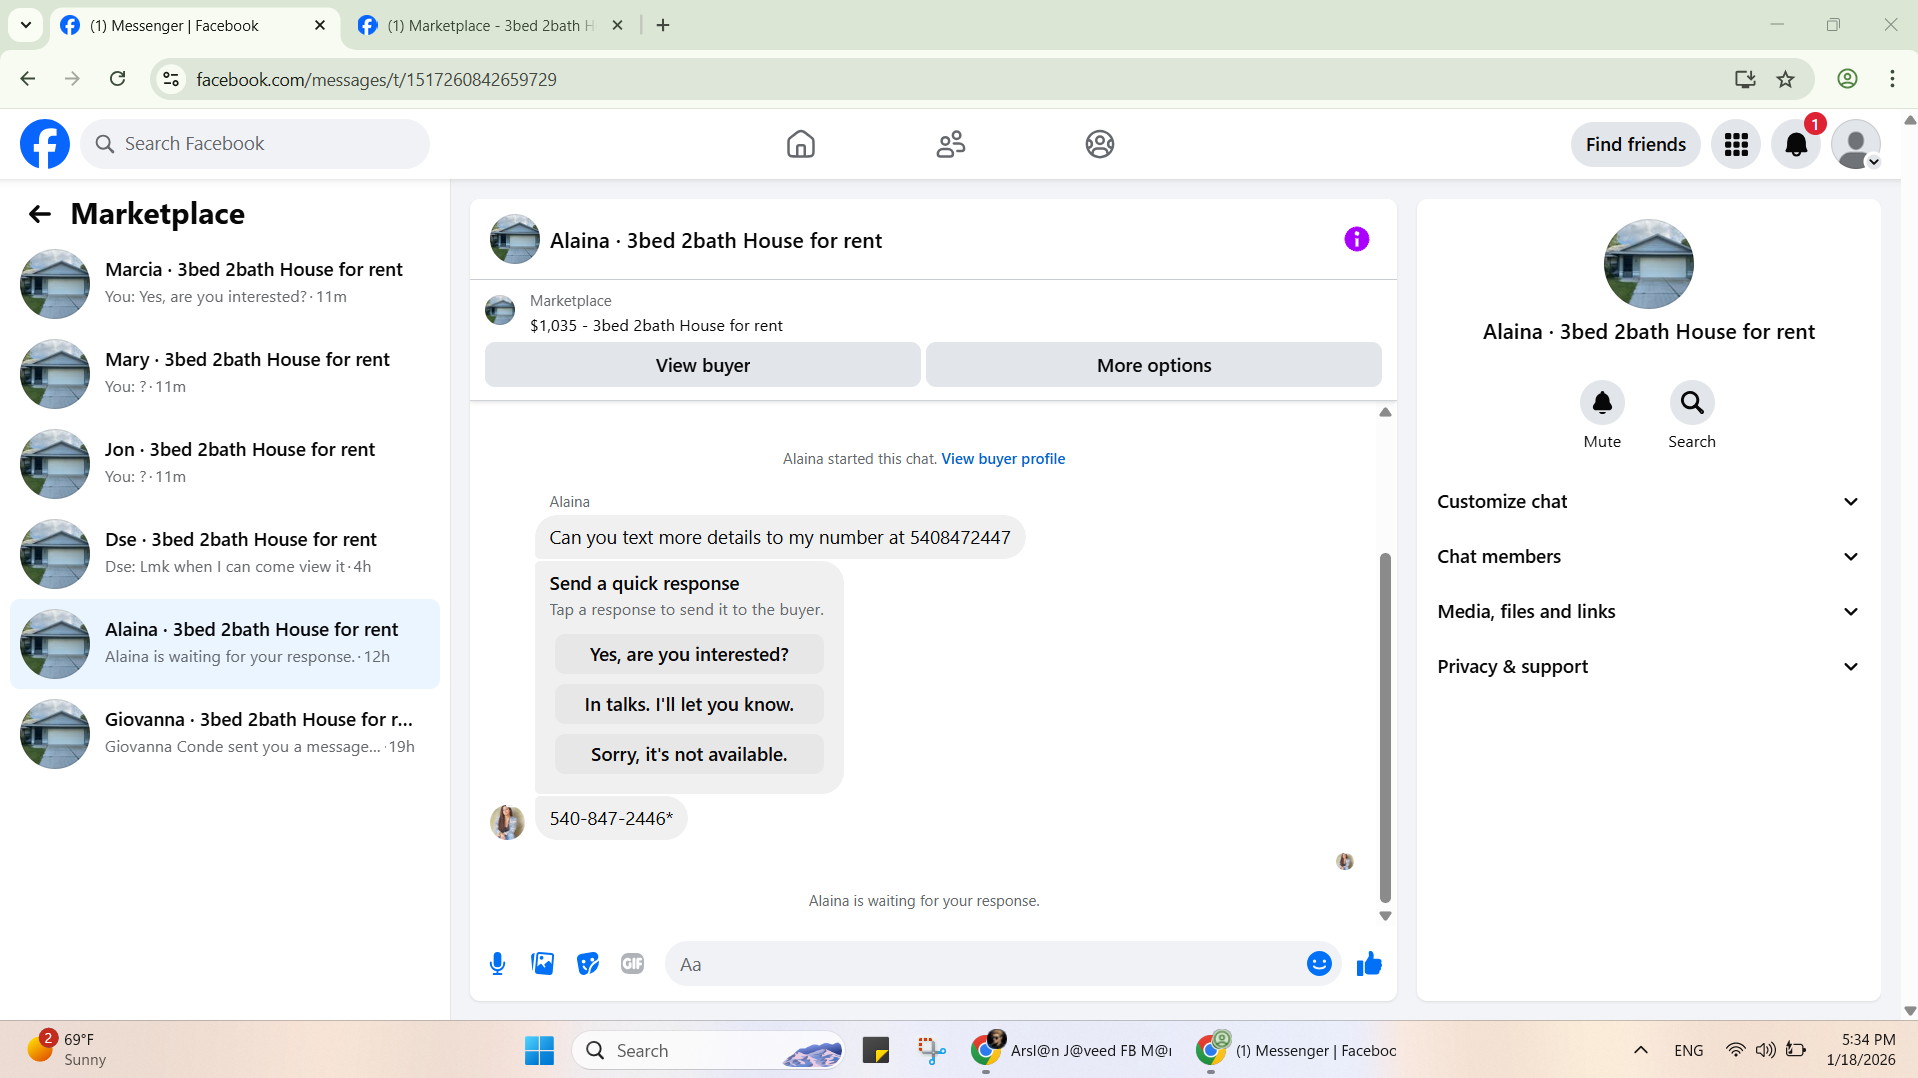Show hidden system tray icons
The image size is (1918, 1078).
[x=1640, y=1050]
